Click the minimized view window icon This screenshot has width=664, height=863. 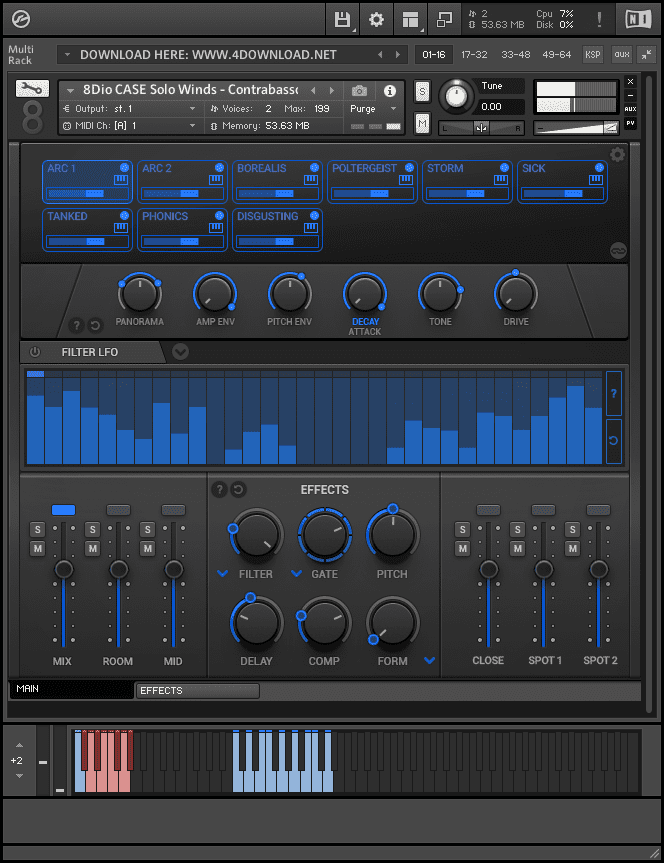pyautogui.click(x=444, y=20)
